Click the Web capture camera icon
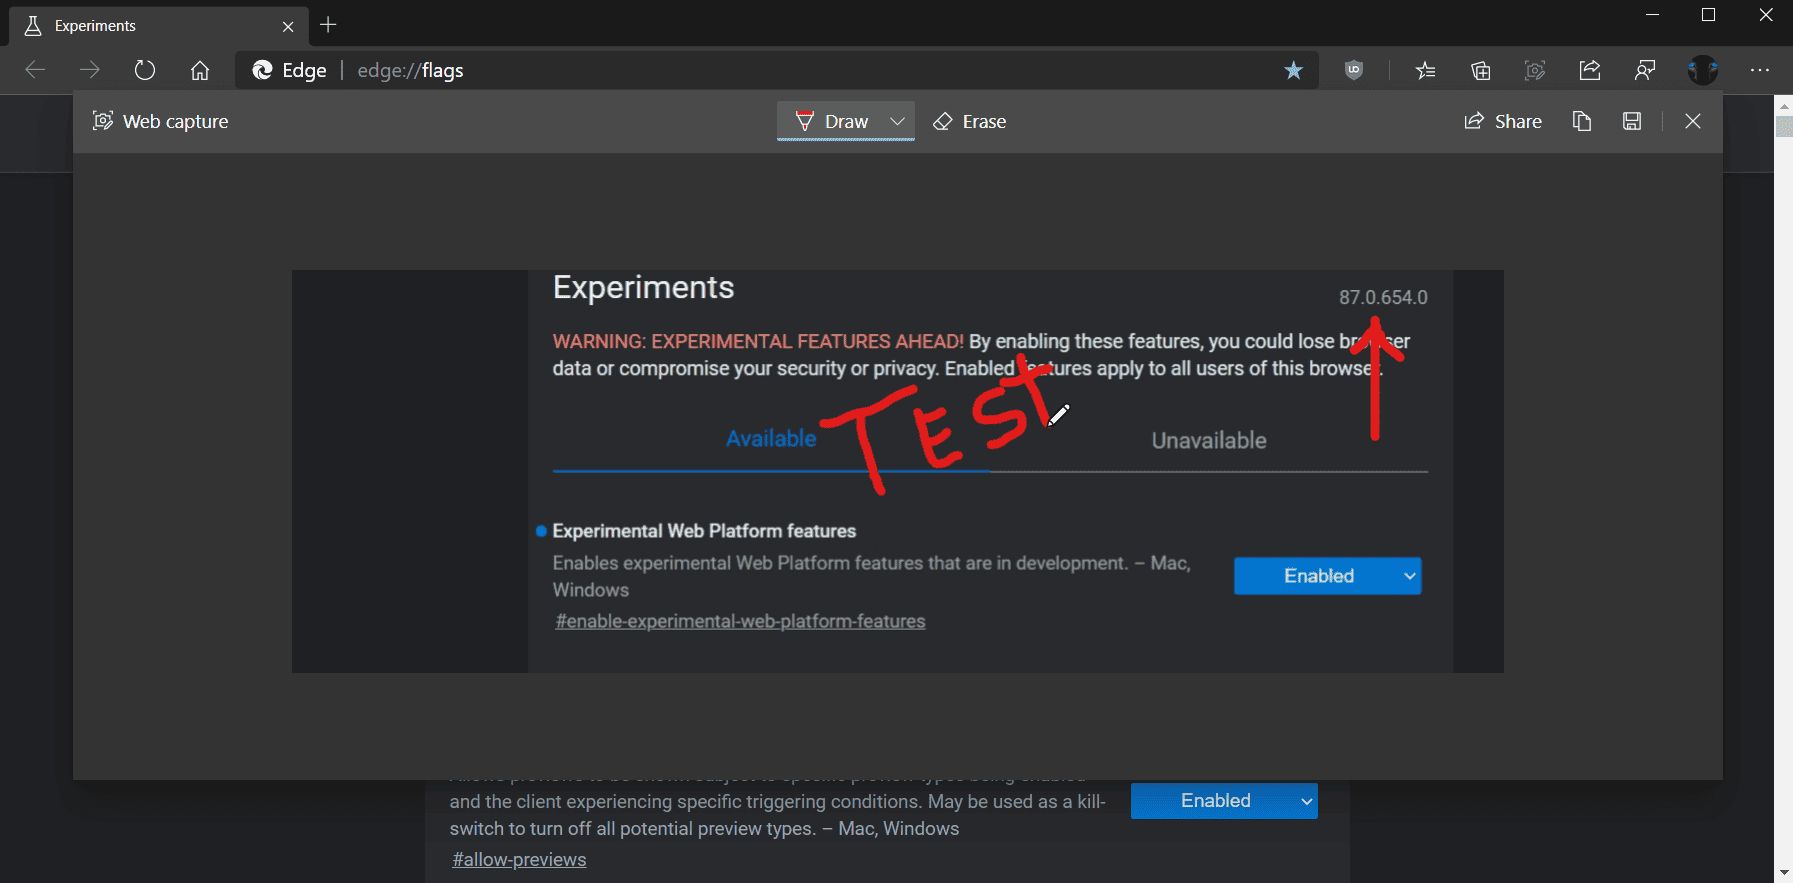 coord(102,121)
